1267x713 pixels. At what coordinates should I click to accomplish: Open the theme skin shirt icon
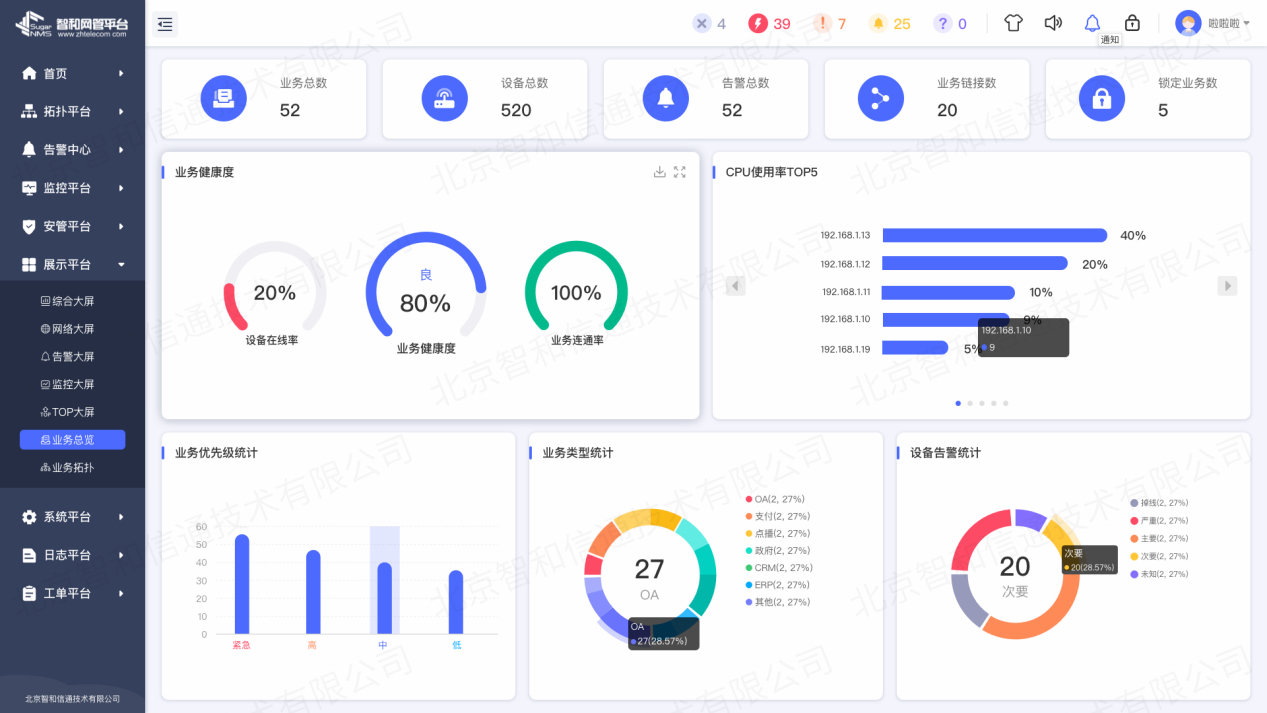[x=1013, y=23]
